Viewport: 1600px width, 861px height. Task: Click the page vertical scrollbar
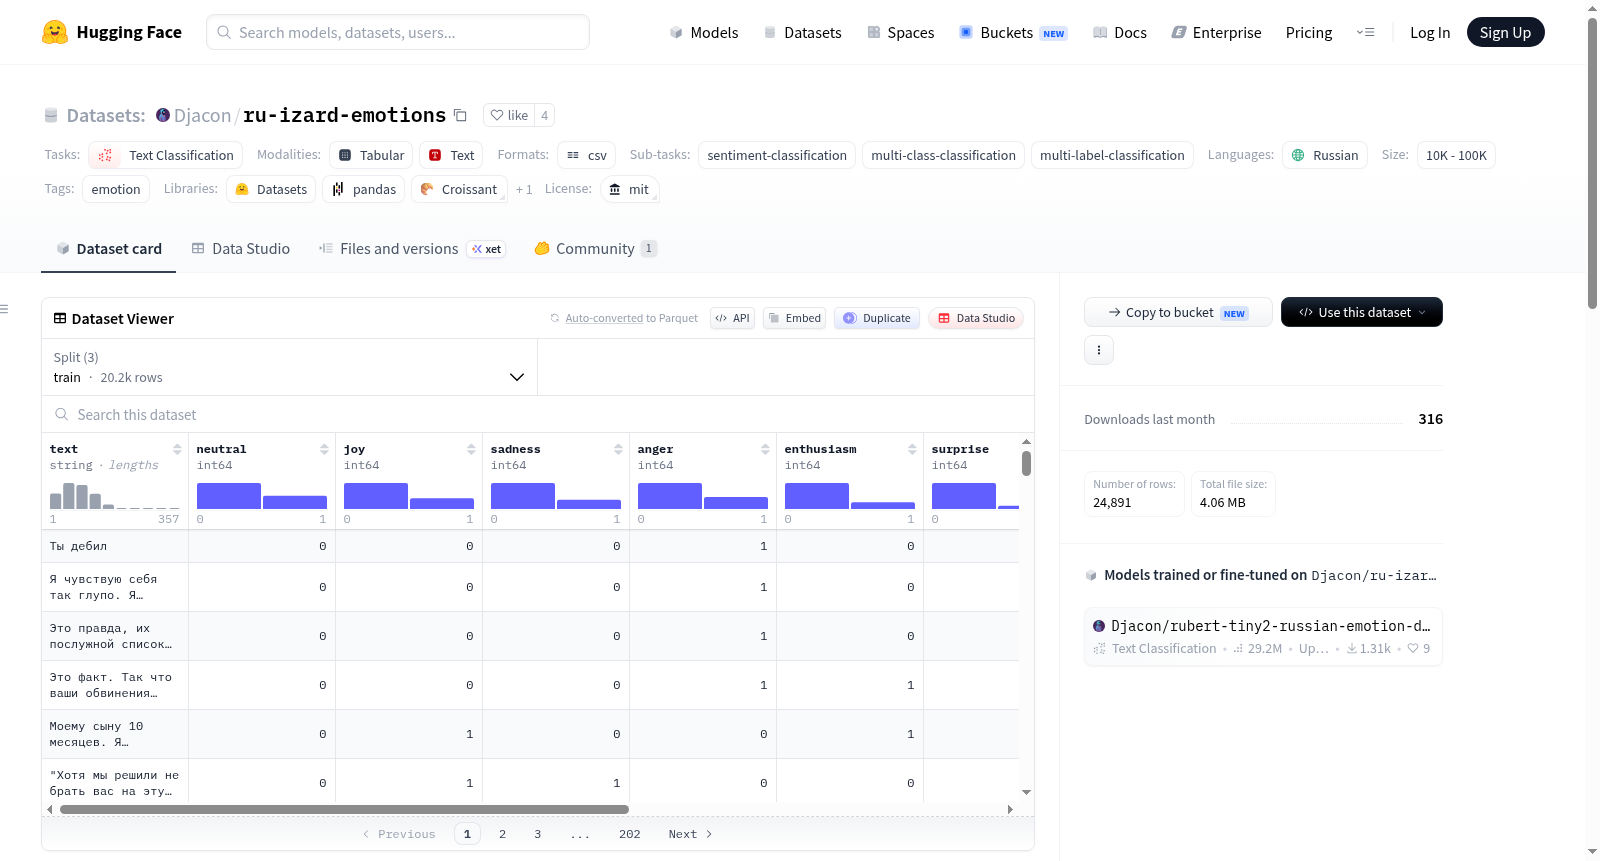click(1592, 163)
